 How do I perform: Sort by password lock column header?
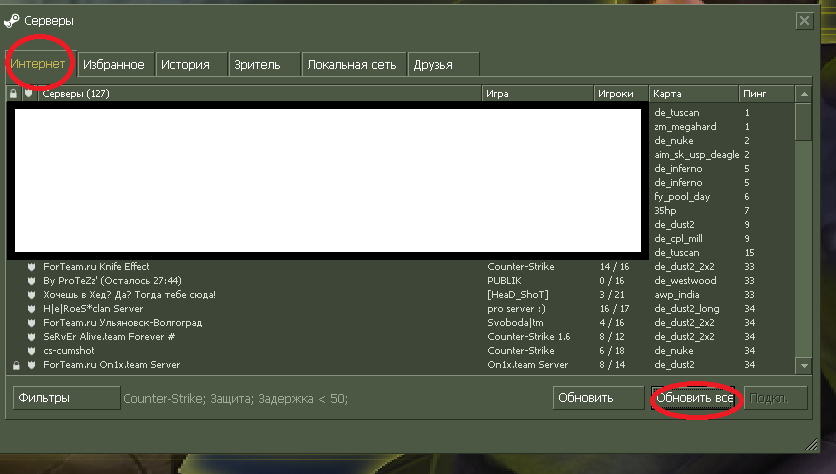[x=13, y=93]
